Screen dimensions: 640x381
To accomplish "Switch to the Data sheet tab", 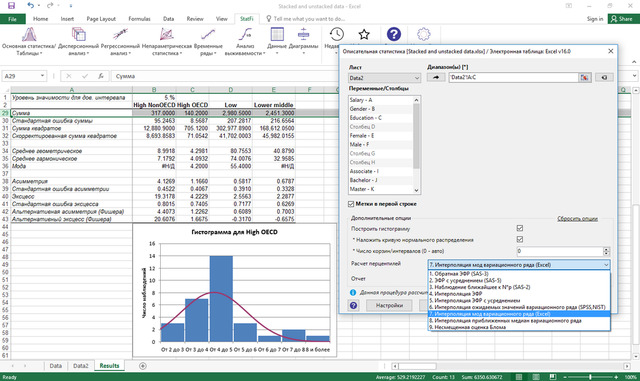I will (x=56, y=366).
